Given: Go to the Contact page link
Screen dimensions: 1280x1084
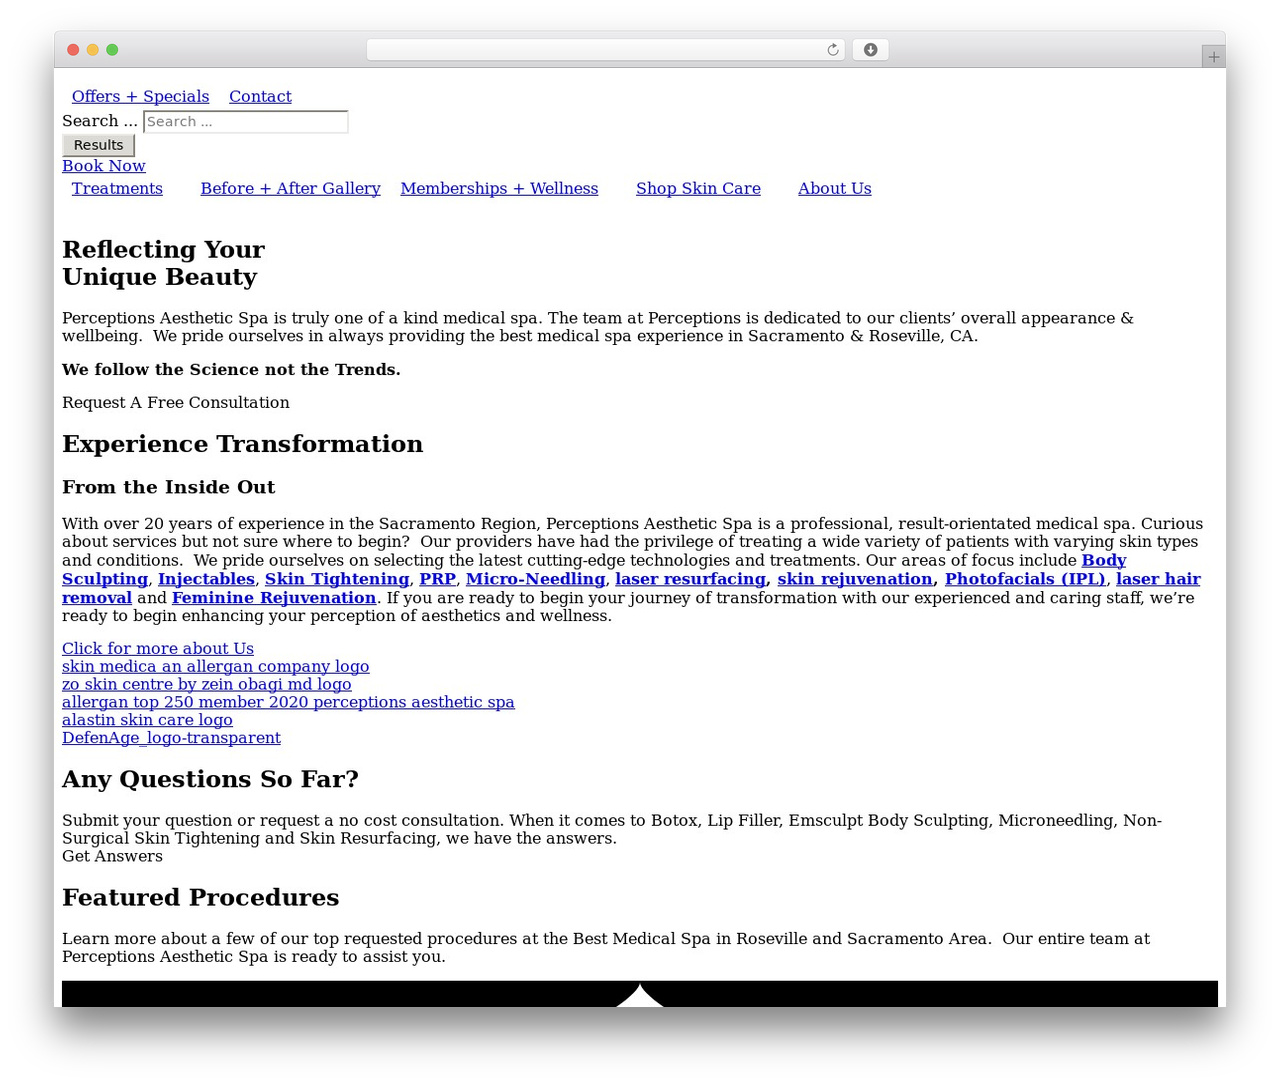Looking at the screenshot, I should click(x=260, y=96).
